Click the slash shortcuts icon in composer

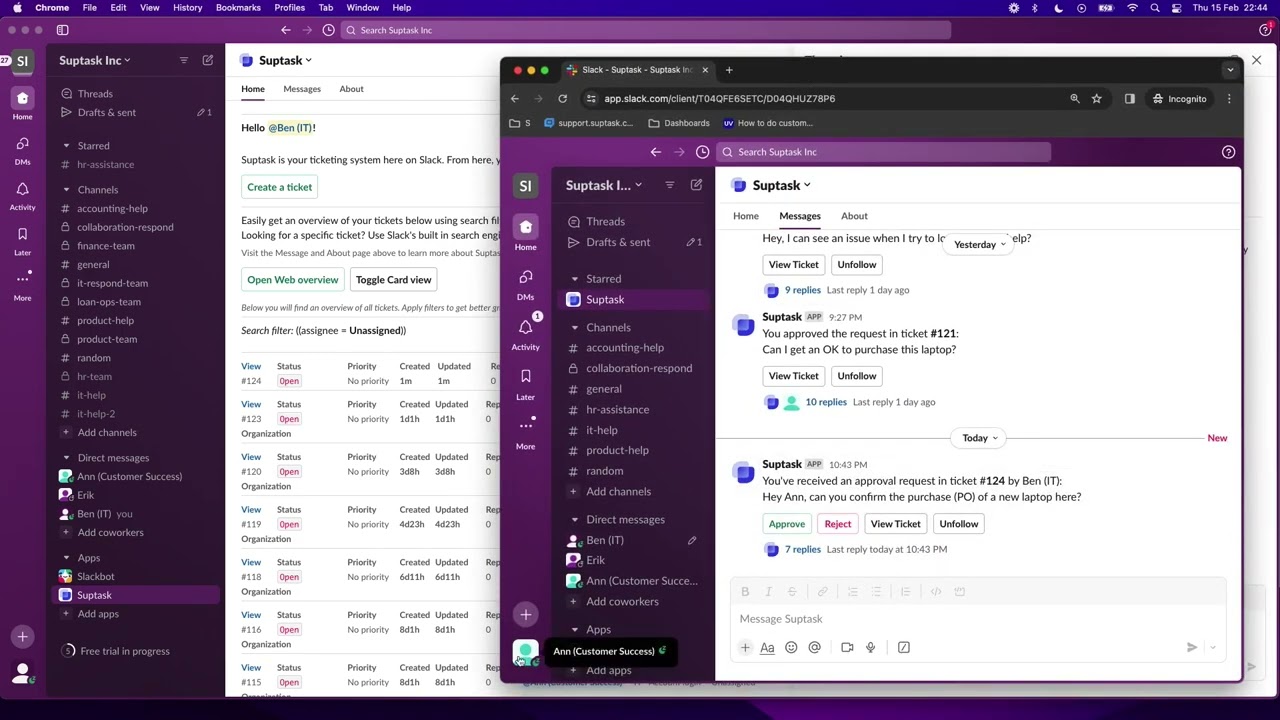(x=904, y=648)
